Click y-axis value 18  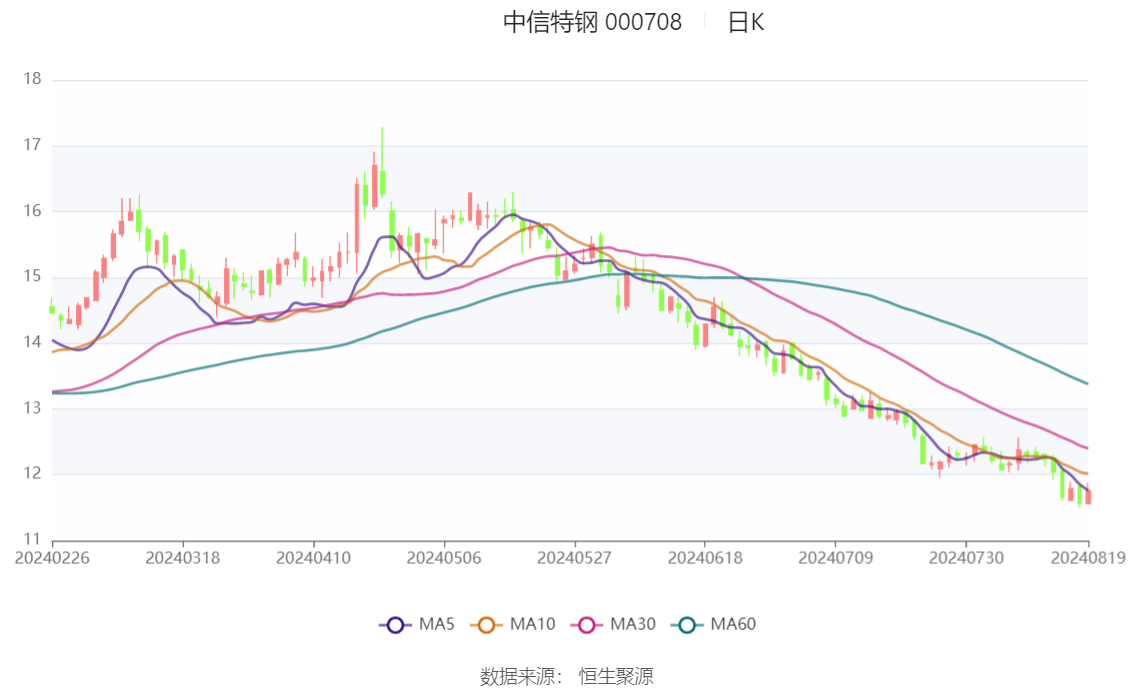pos(32,79)
